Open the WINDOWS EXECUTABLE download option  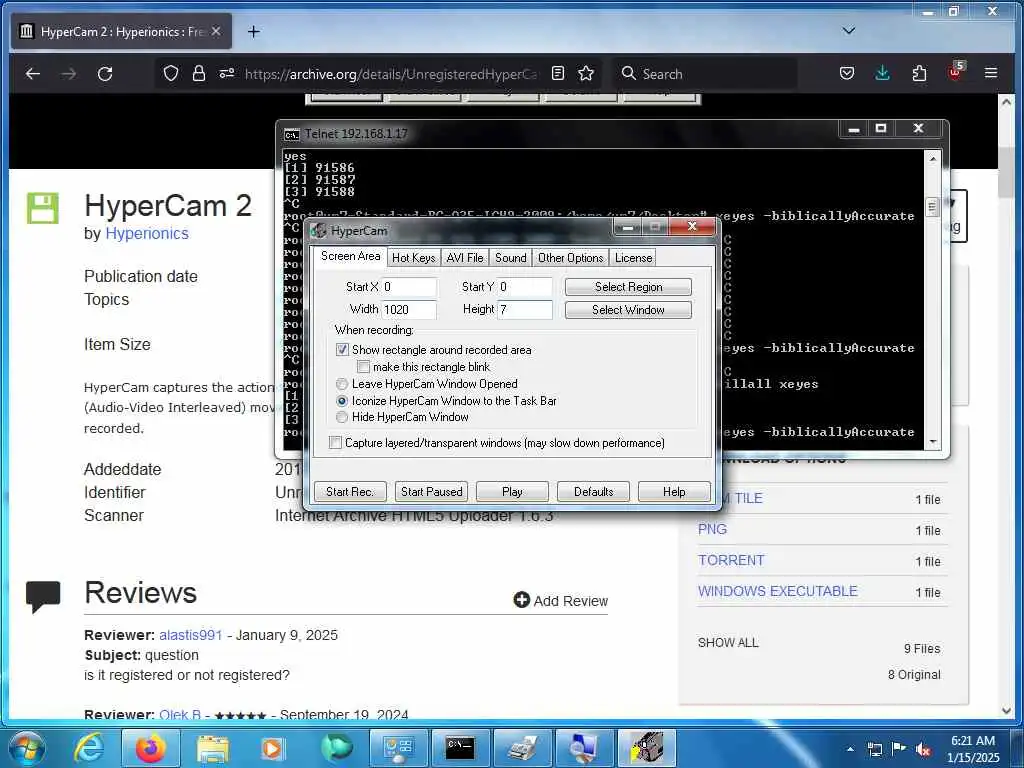(777, 591)
